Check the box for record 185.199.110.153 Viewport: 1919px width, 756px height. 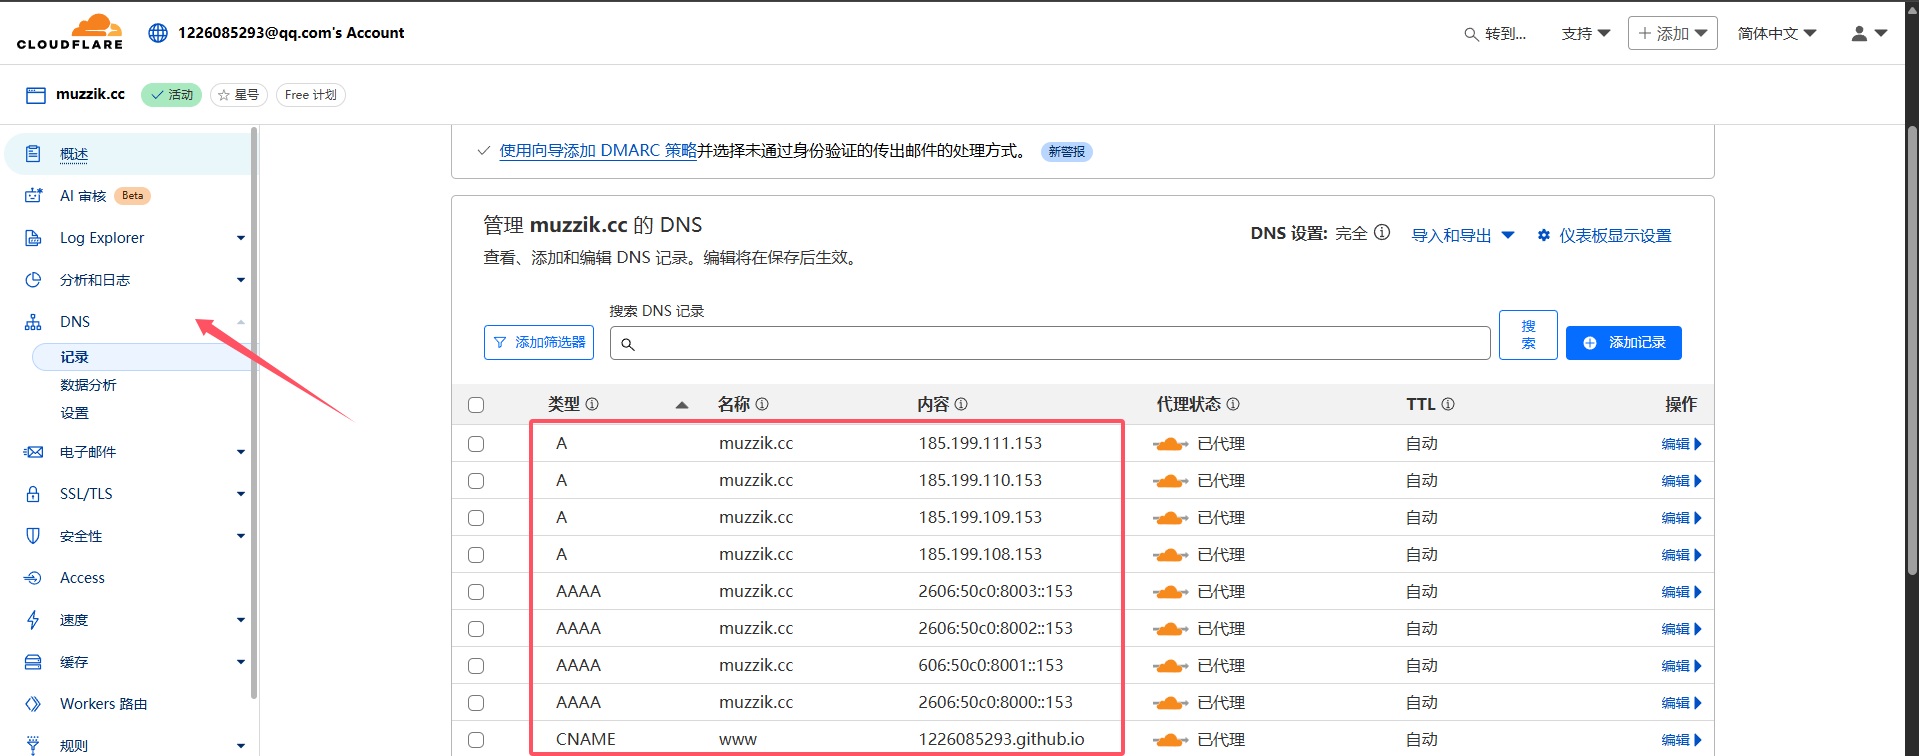pyautogui.click(x=476, y=481)
